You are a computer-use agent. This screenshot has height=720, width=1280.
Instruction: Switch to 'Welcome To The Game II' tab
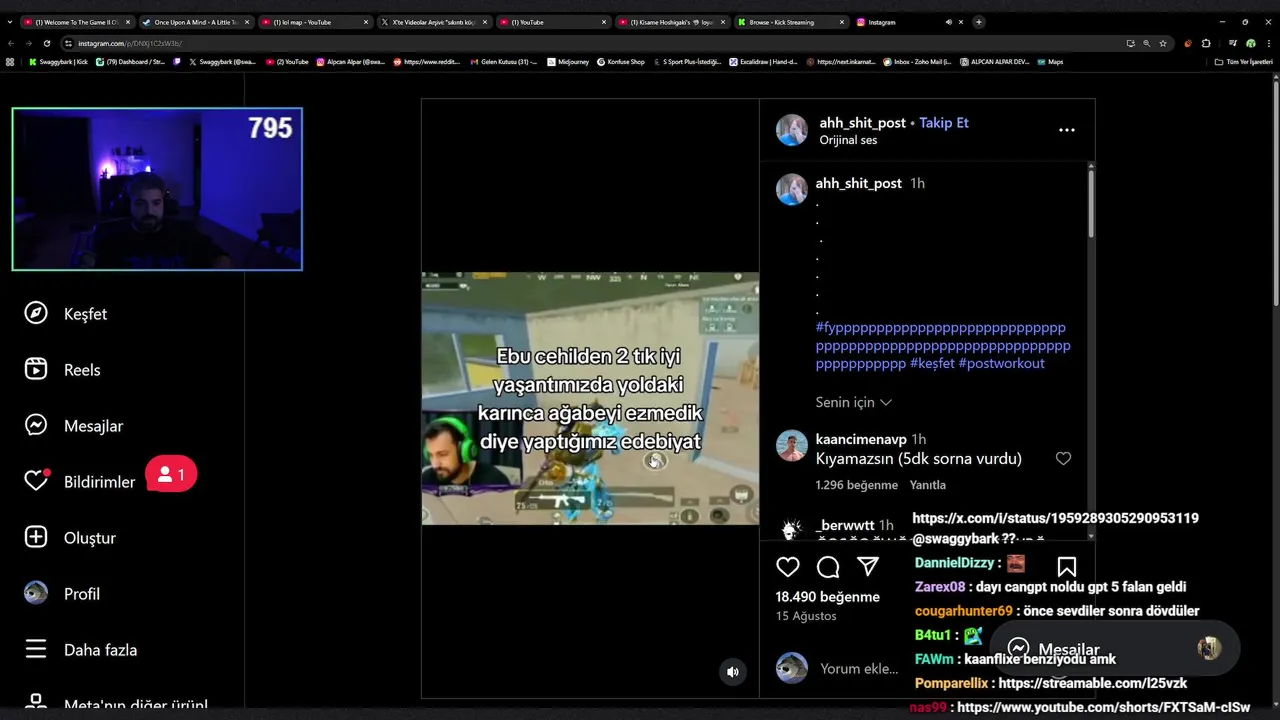76,22
